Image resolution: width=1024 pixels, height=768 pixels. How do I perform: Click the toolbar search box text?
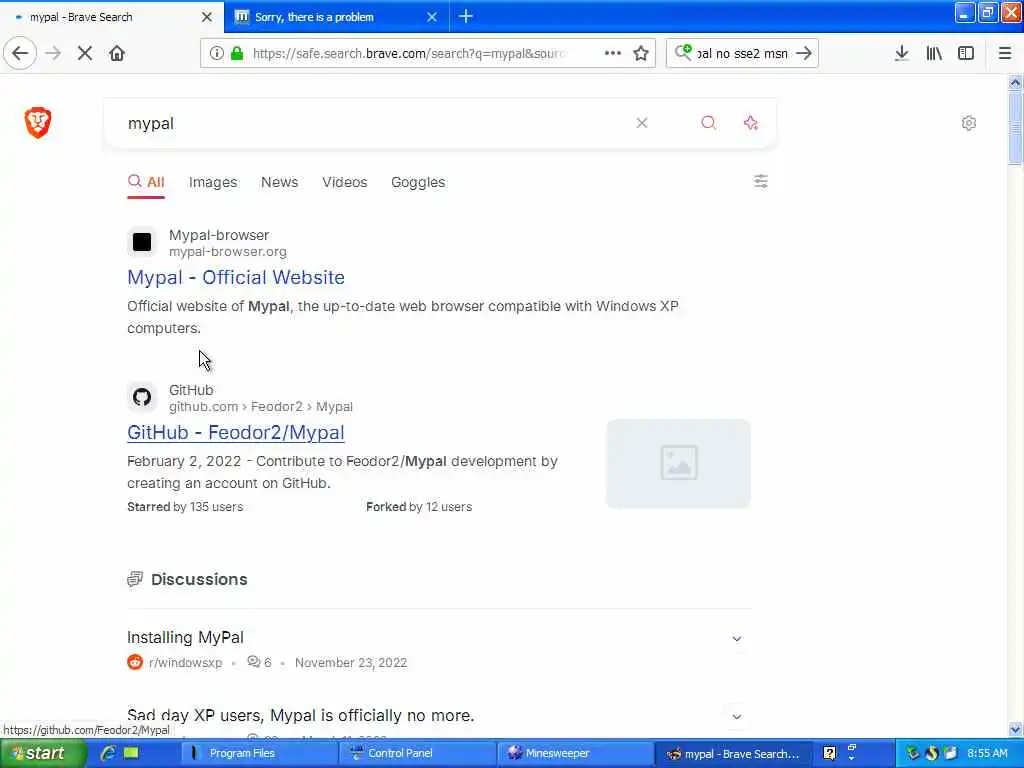(743, 54)
